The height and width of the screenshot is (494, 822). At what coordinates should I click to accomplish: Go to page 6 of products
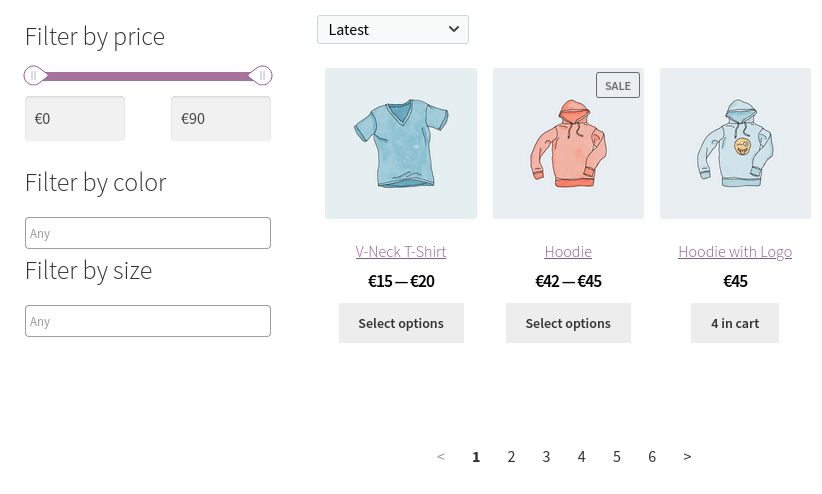652,457
